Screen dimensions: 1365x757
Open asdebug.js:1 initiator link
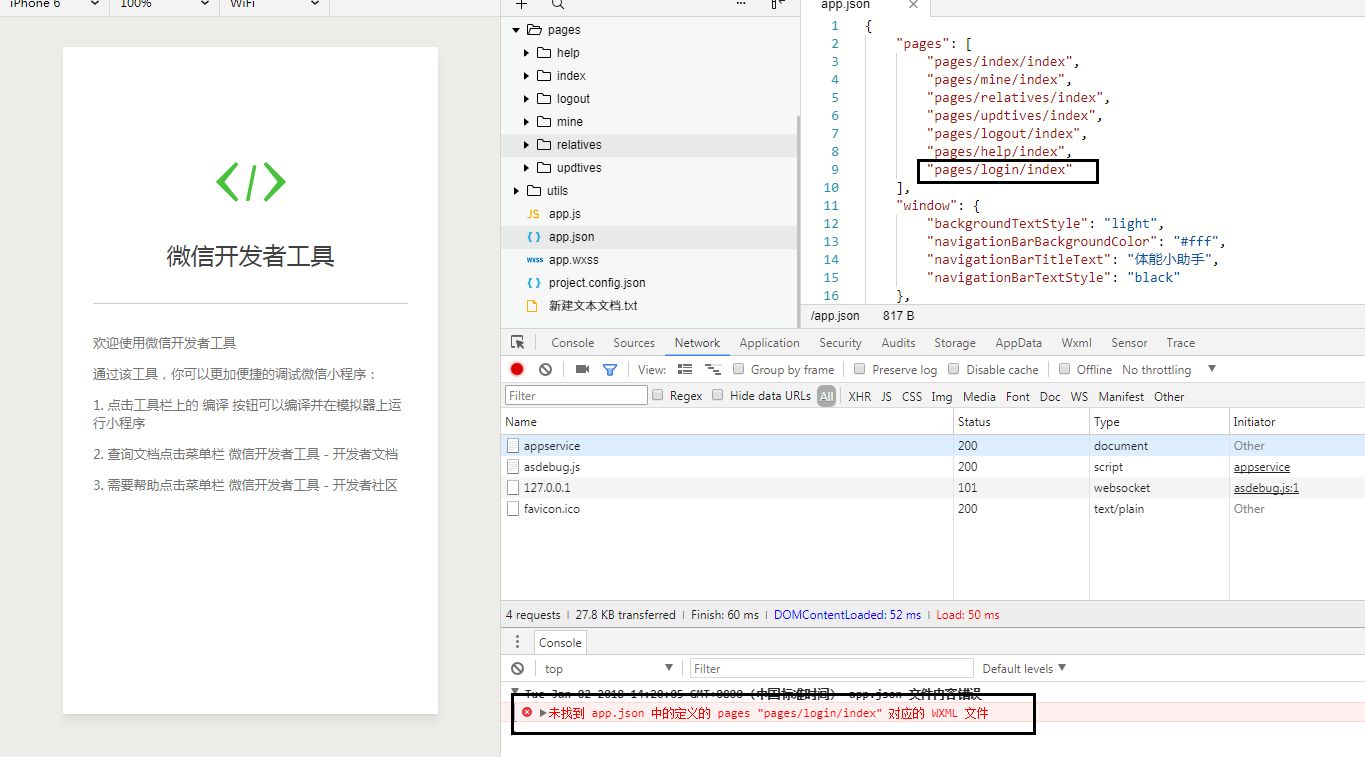pyautogui.click(x=1266, y=488)
